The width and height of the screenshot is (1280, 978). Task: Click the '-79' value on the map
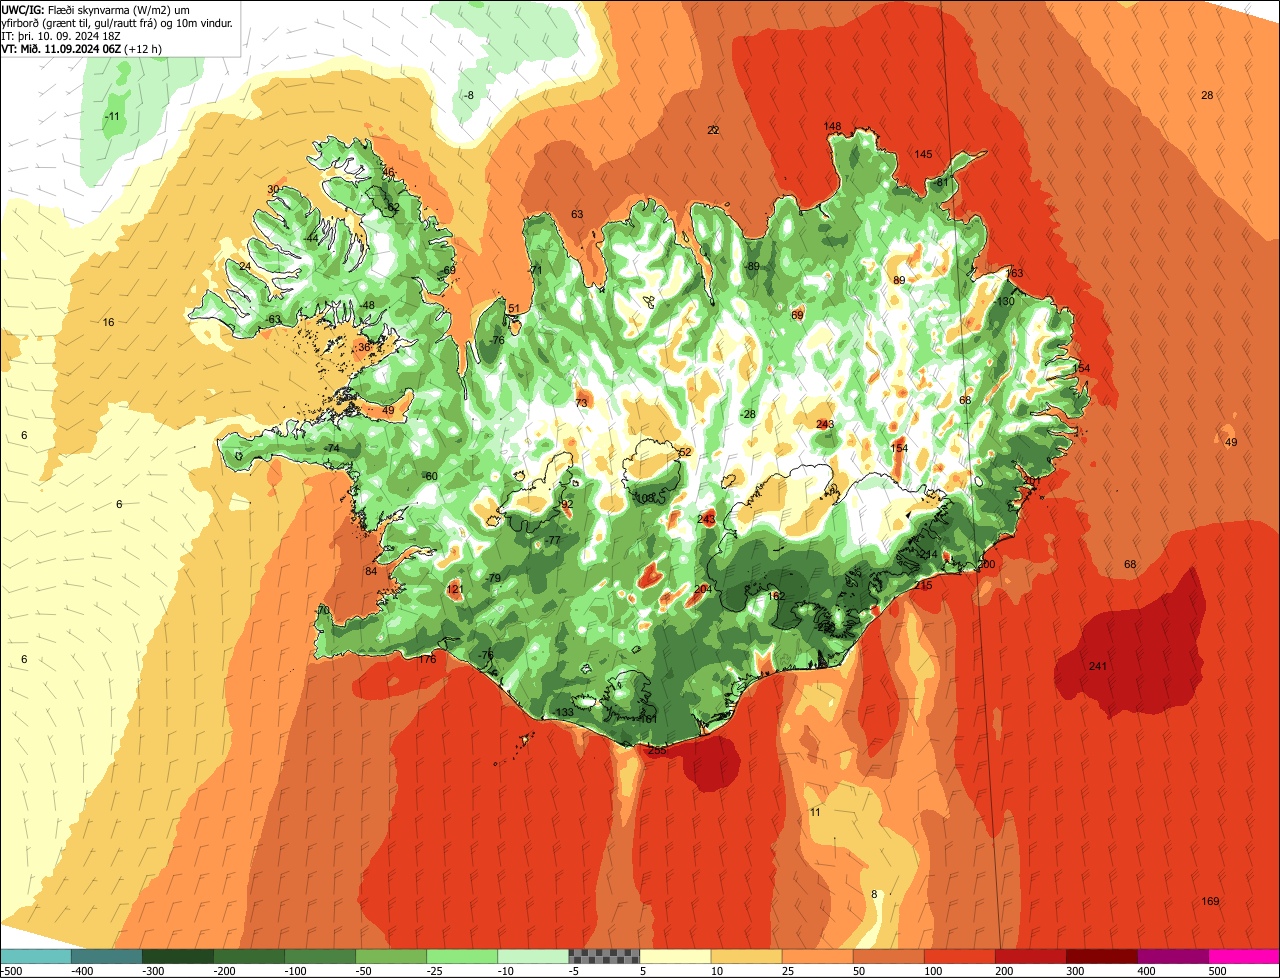click(492, 578)
